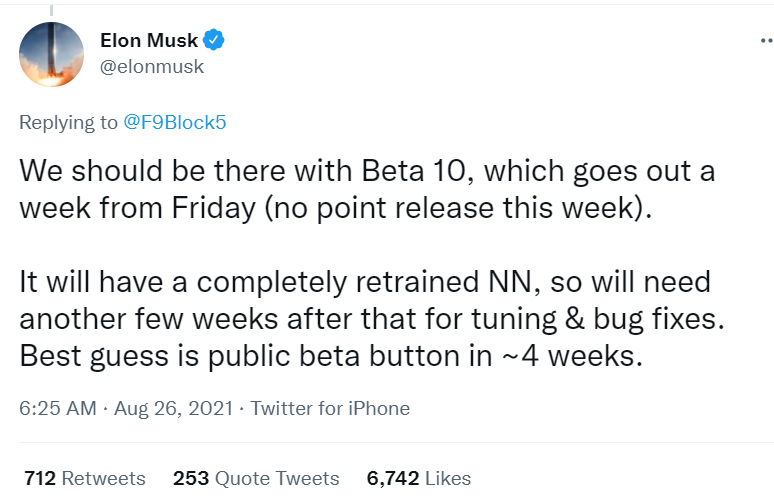Screen dimensions: 774x504
Task: View the 253 Quote Tweets list
Action: click(x=256, y=478)
